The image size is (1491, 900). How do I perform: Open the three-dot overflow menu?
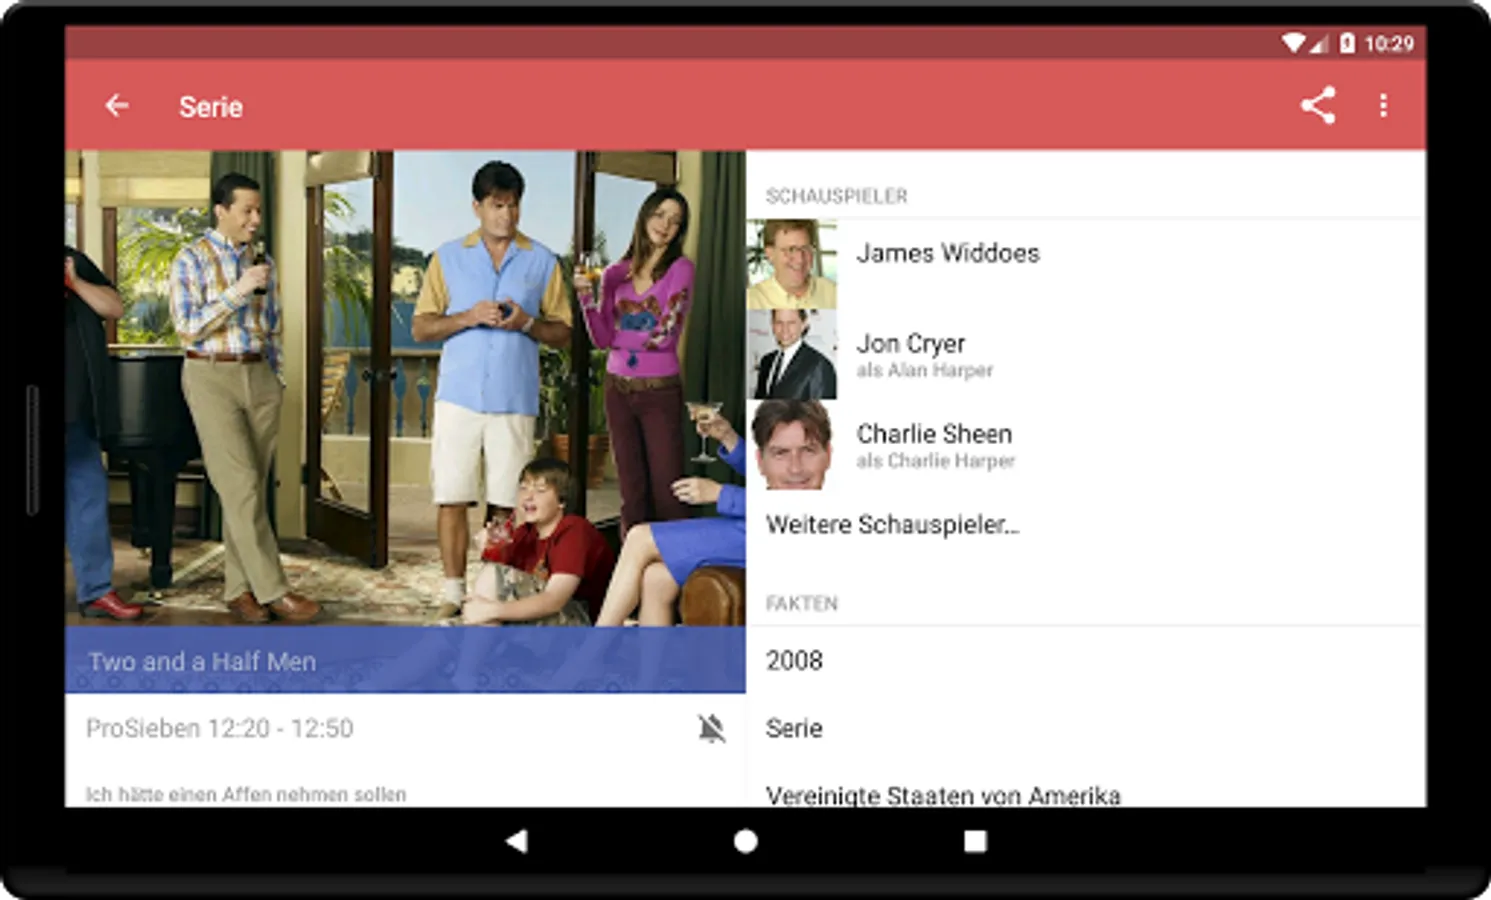1383,105
